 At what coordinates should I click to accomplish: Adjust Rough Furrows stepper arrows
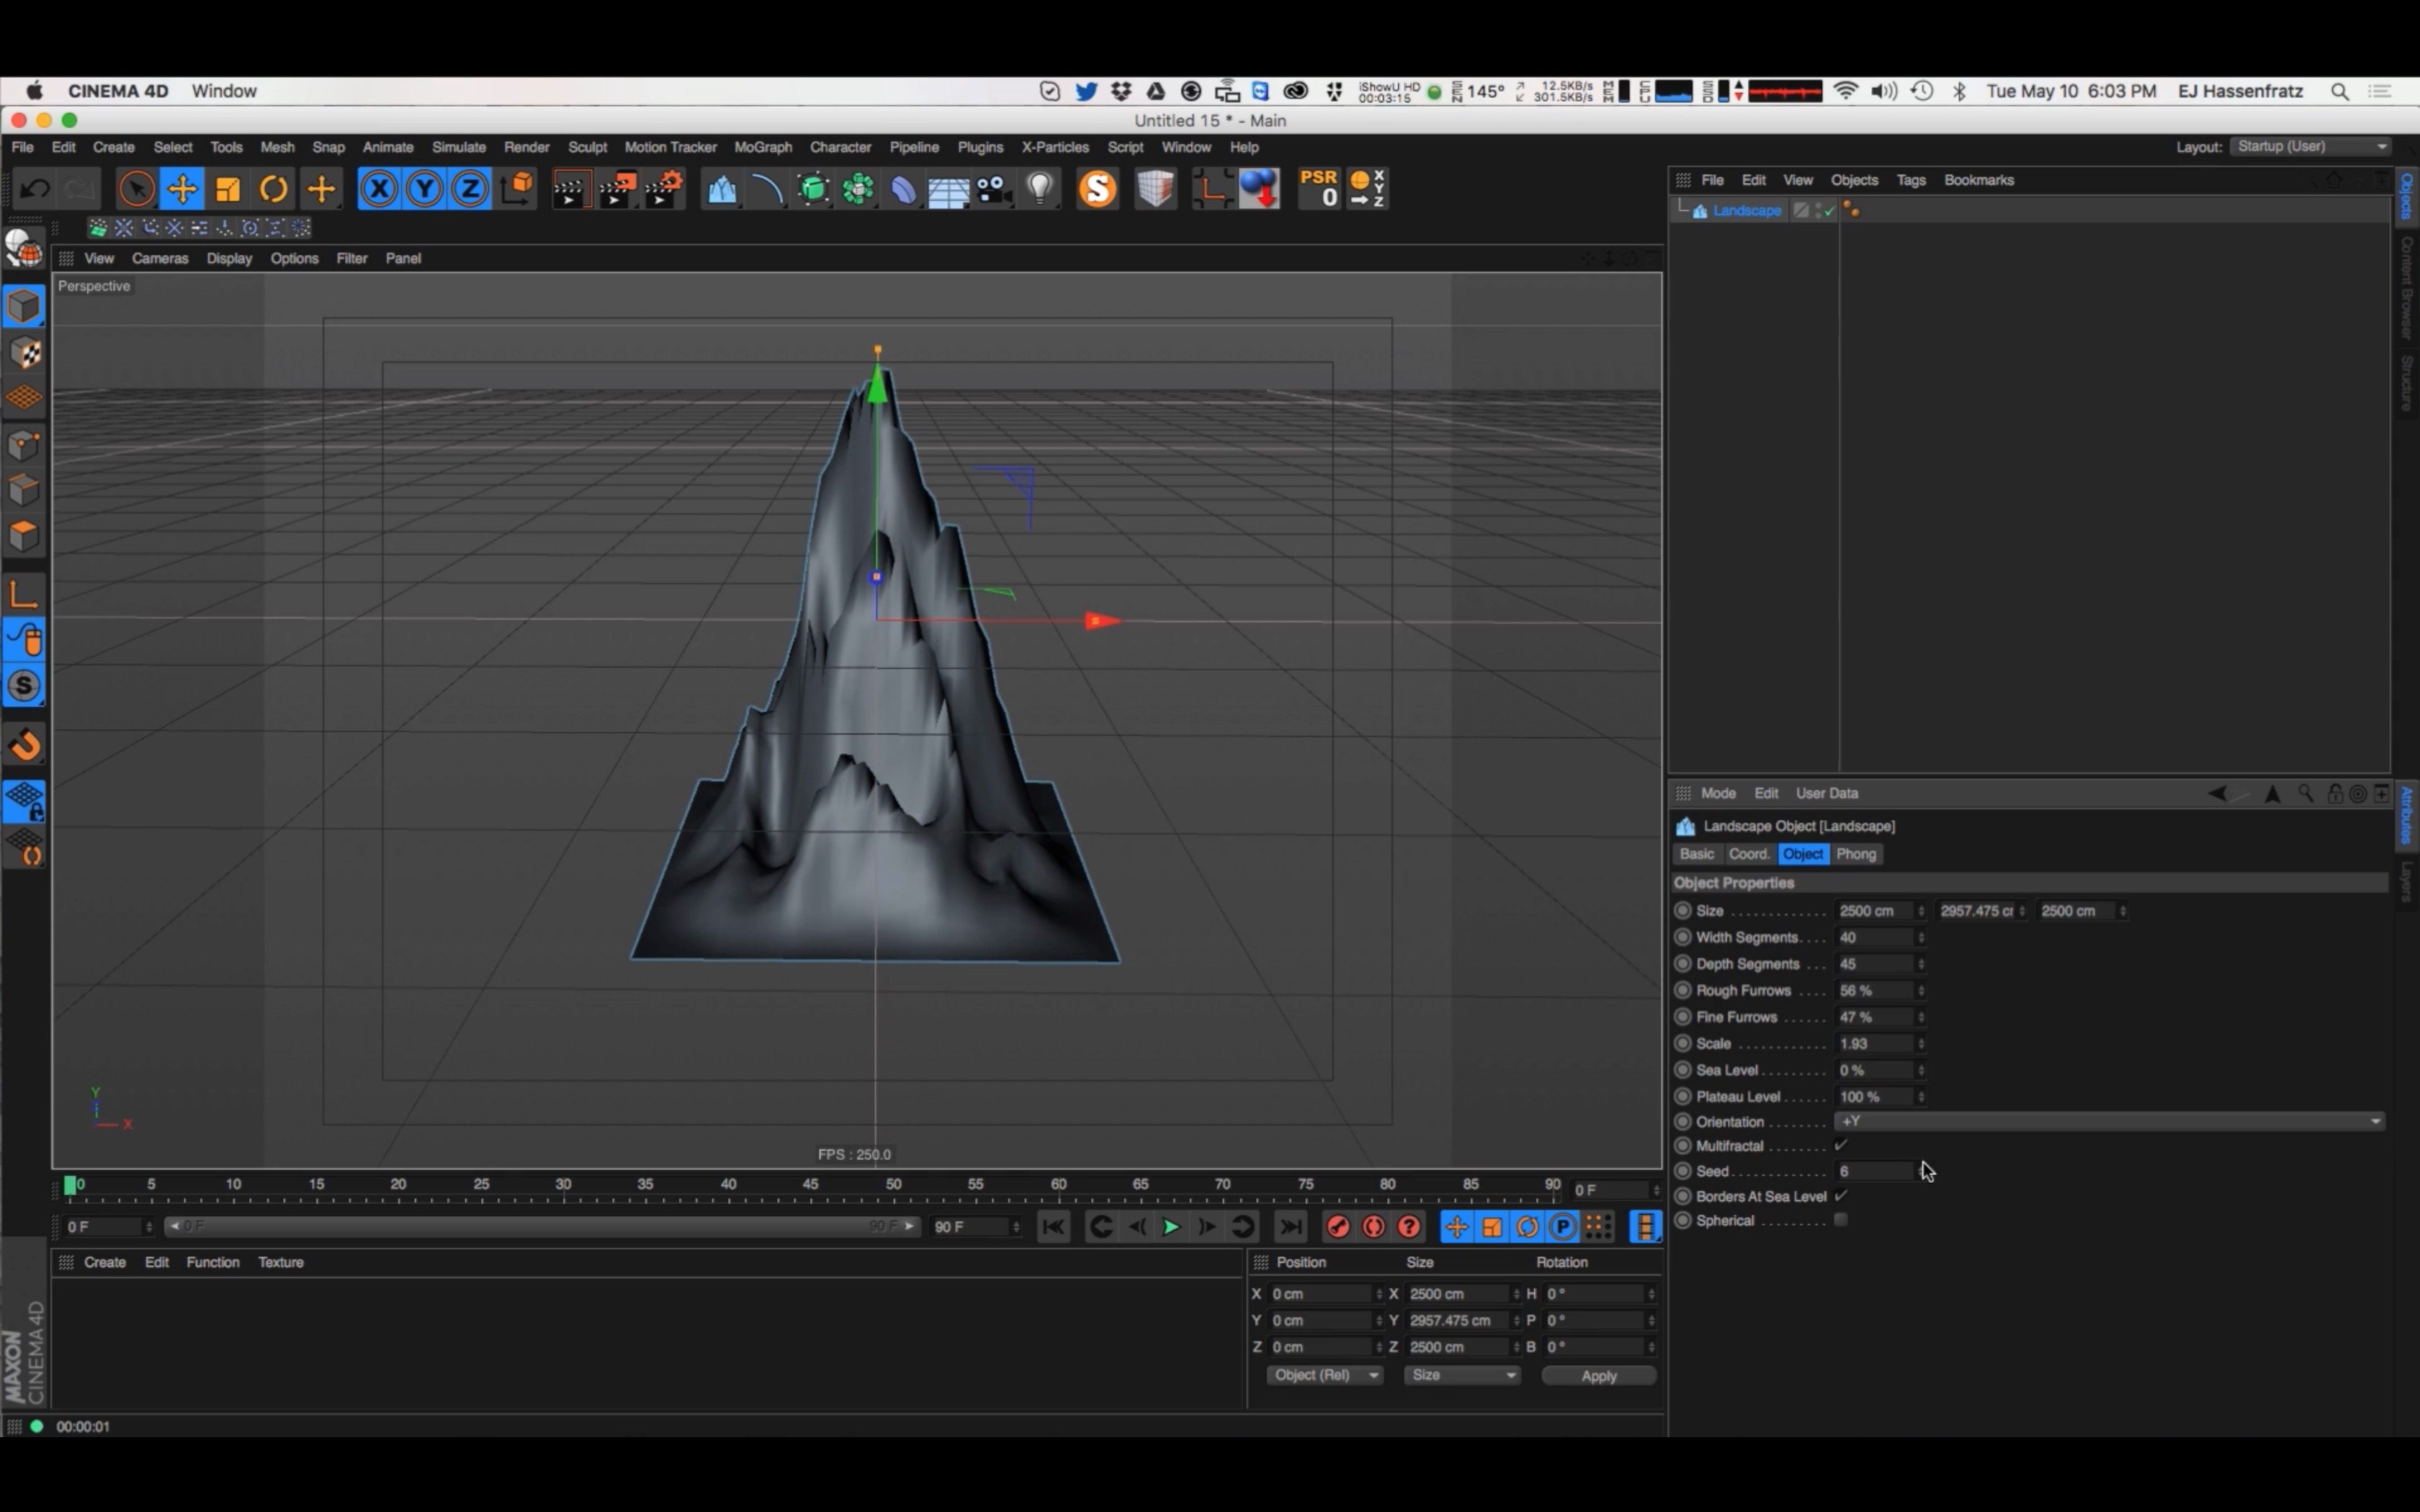(x=1921, y=990)
